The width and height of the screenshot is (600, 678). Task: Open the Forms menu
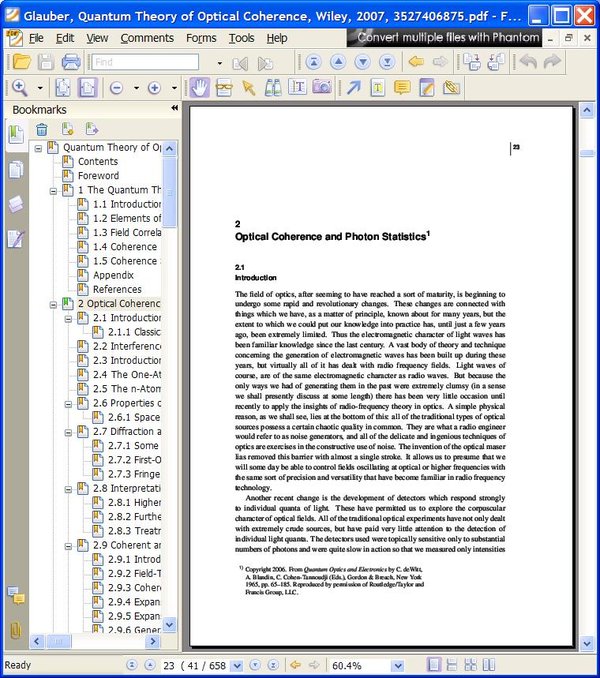coord(201,38)
